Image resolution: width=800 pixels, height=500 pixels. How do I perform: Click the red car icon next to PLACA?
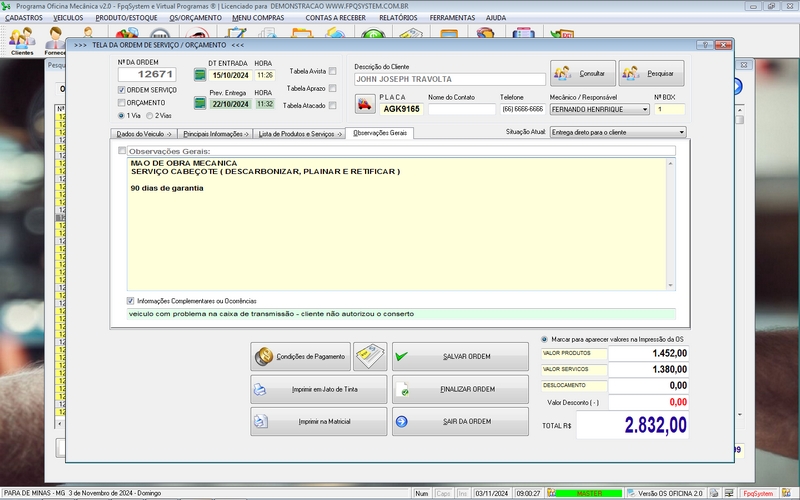point(365,104)
